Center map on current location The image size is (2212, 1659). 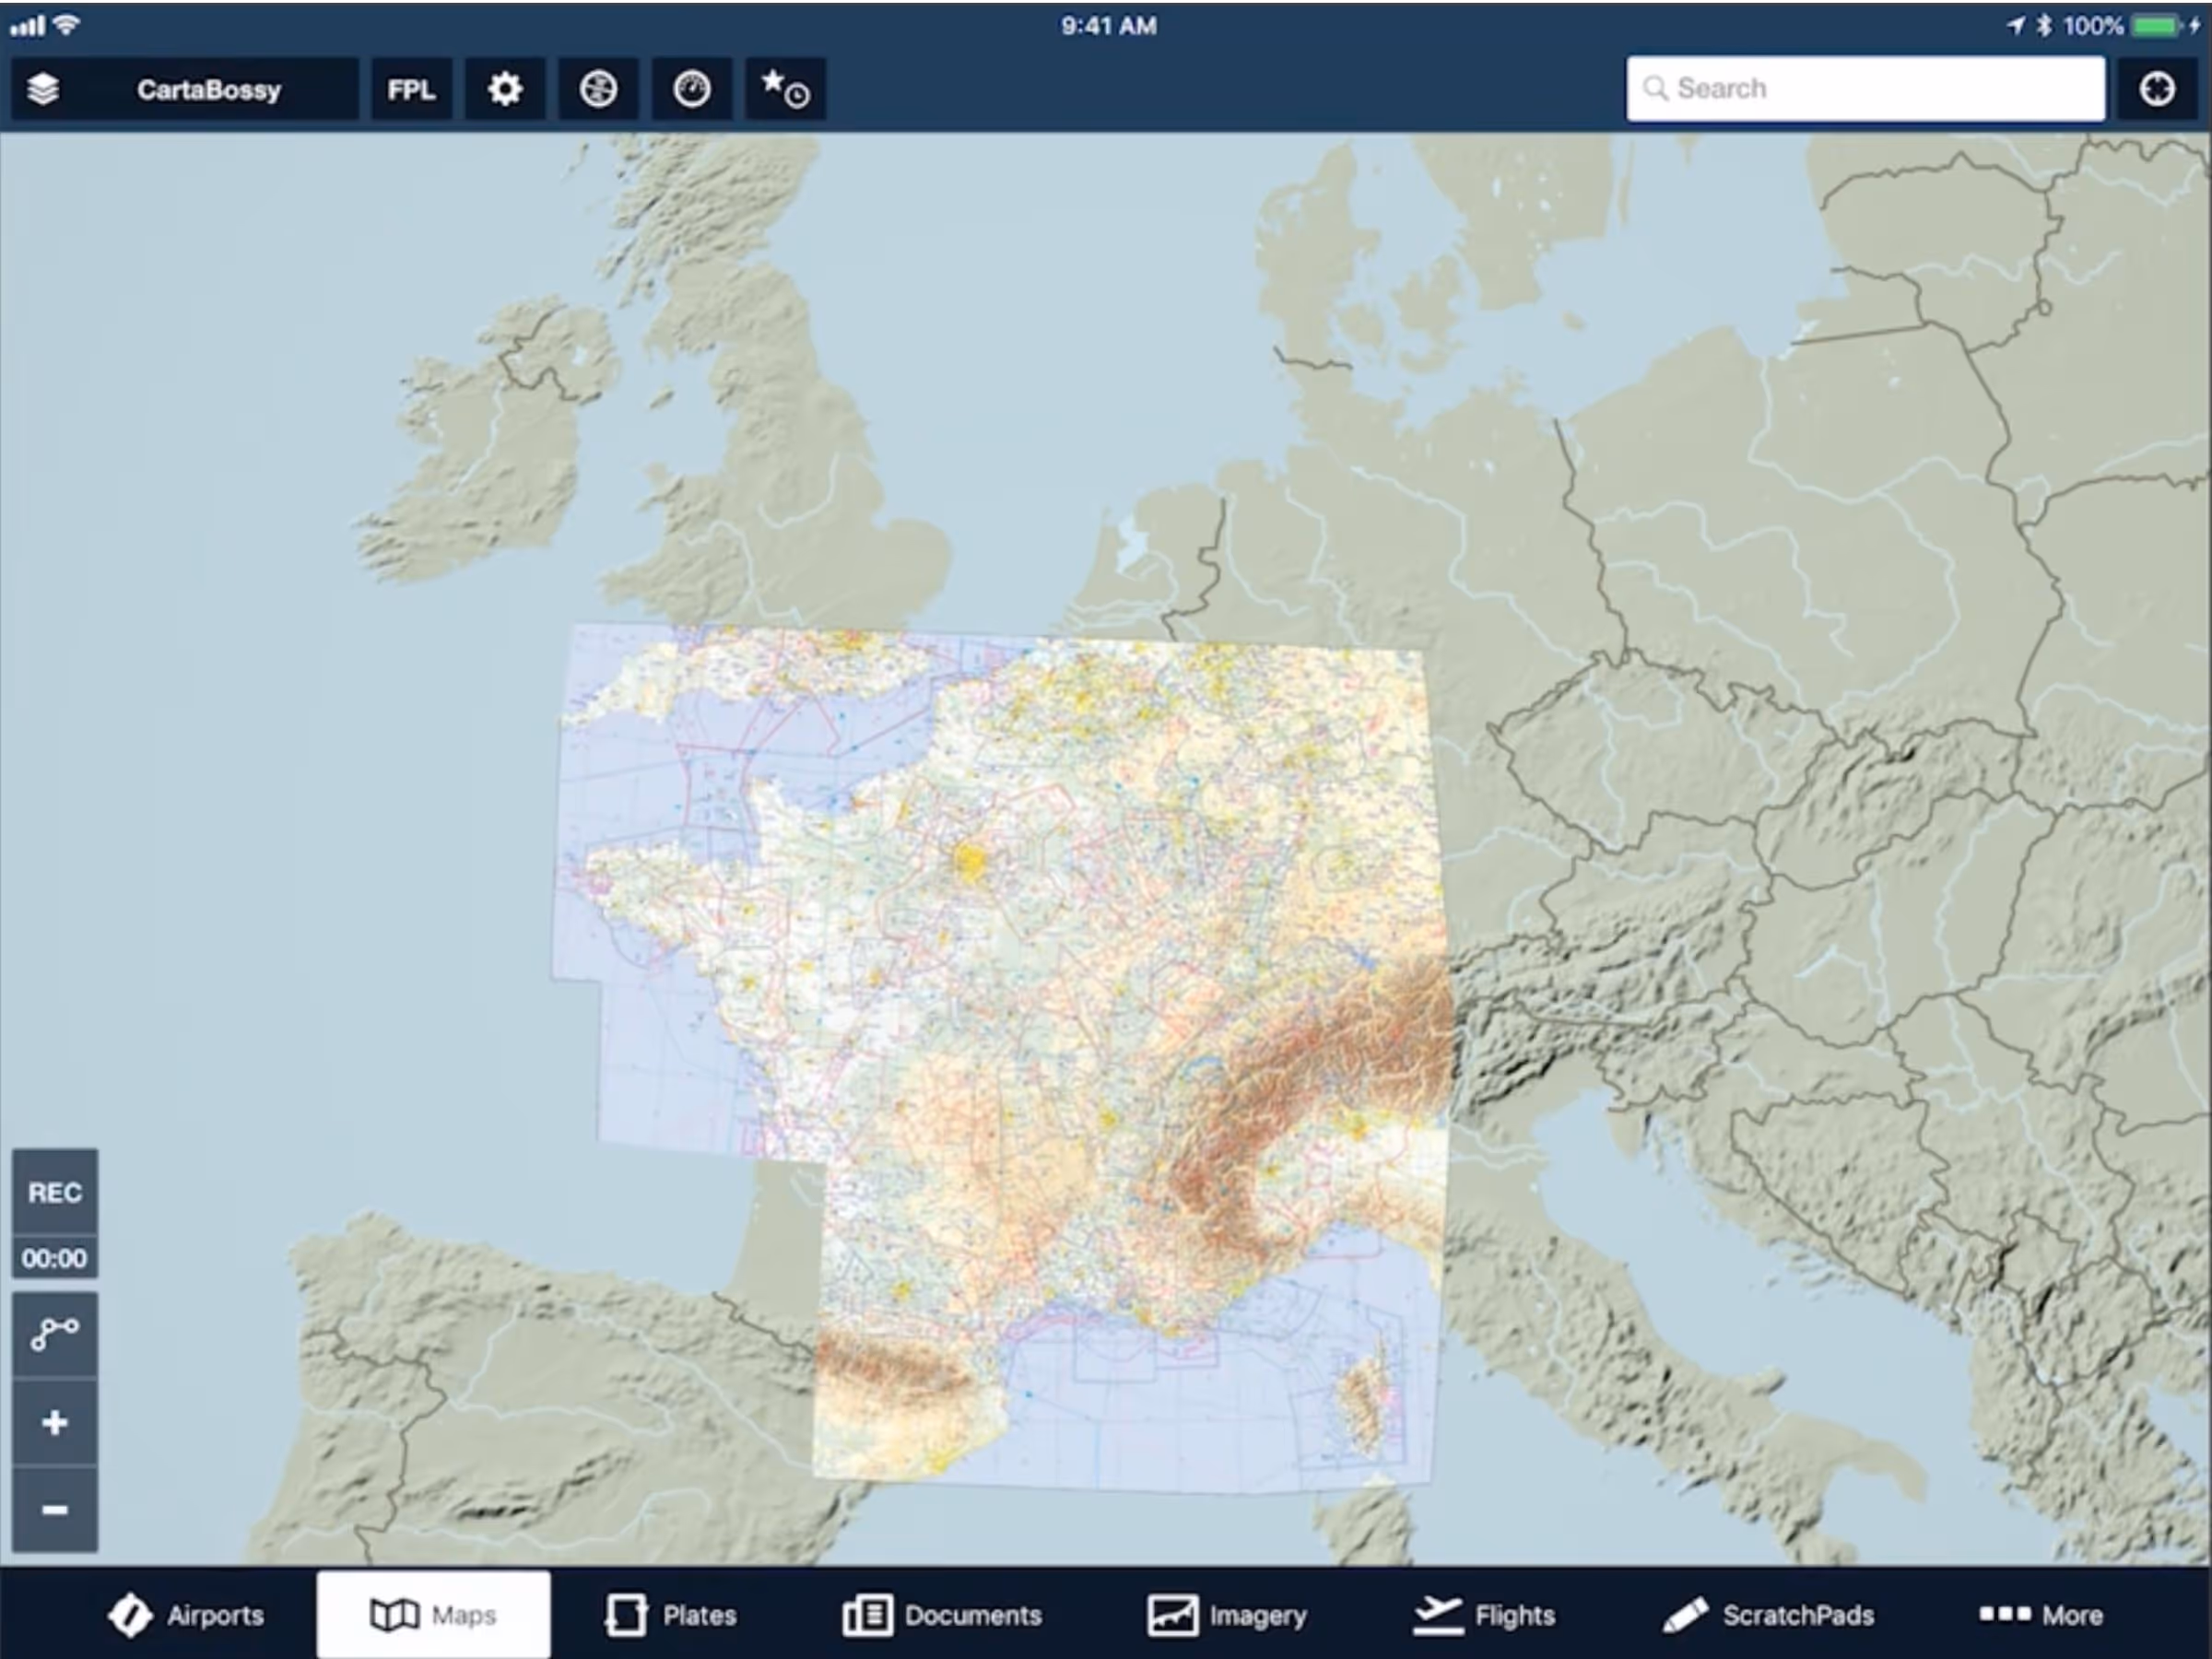pos(2157,89)
